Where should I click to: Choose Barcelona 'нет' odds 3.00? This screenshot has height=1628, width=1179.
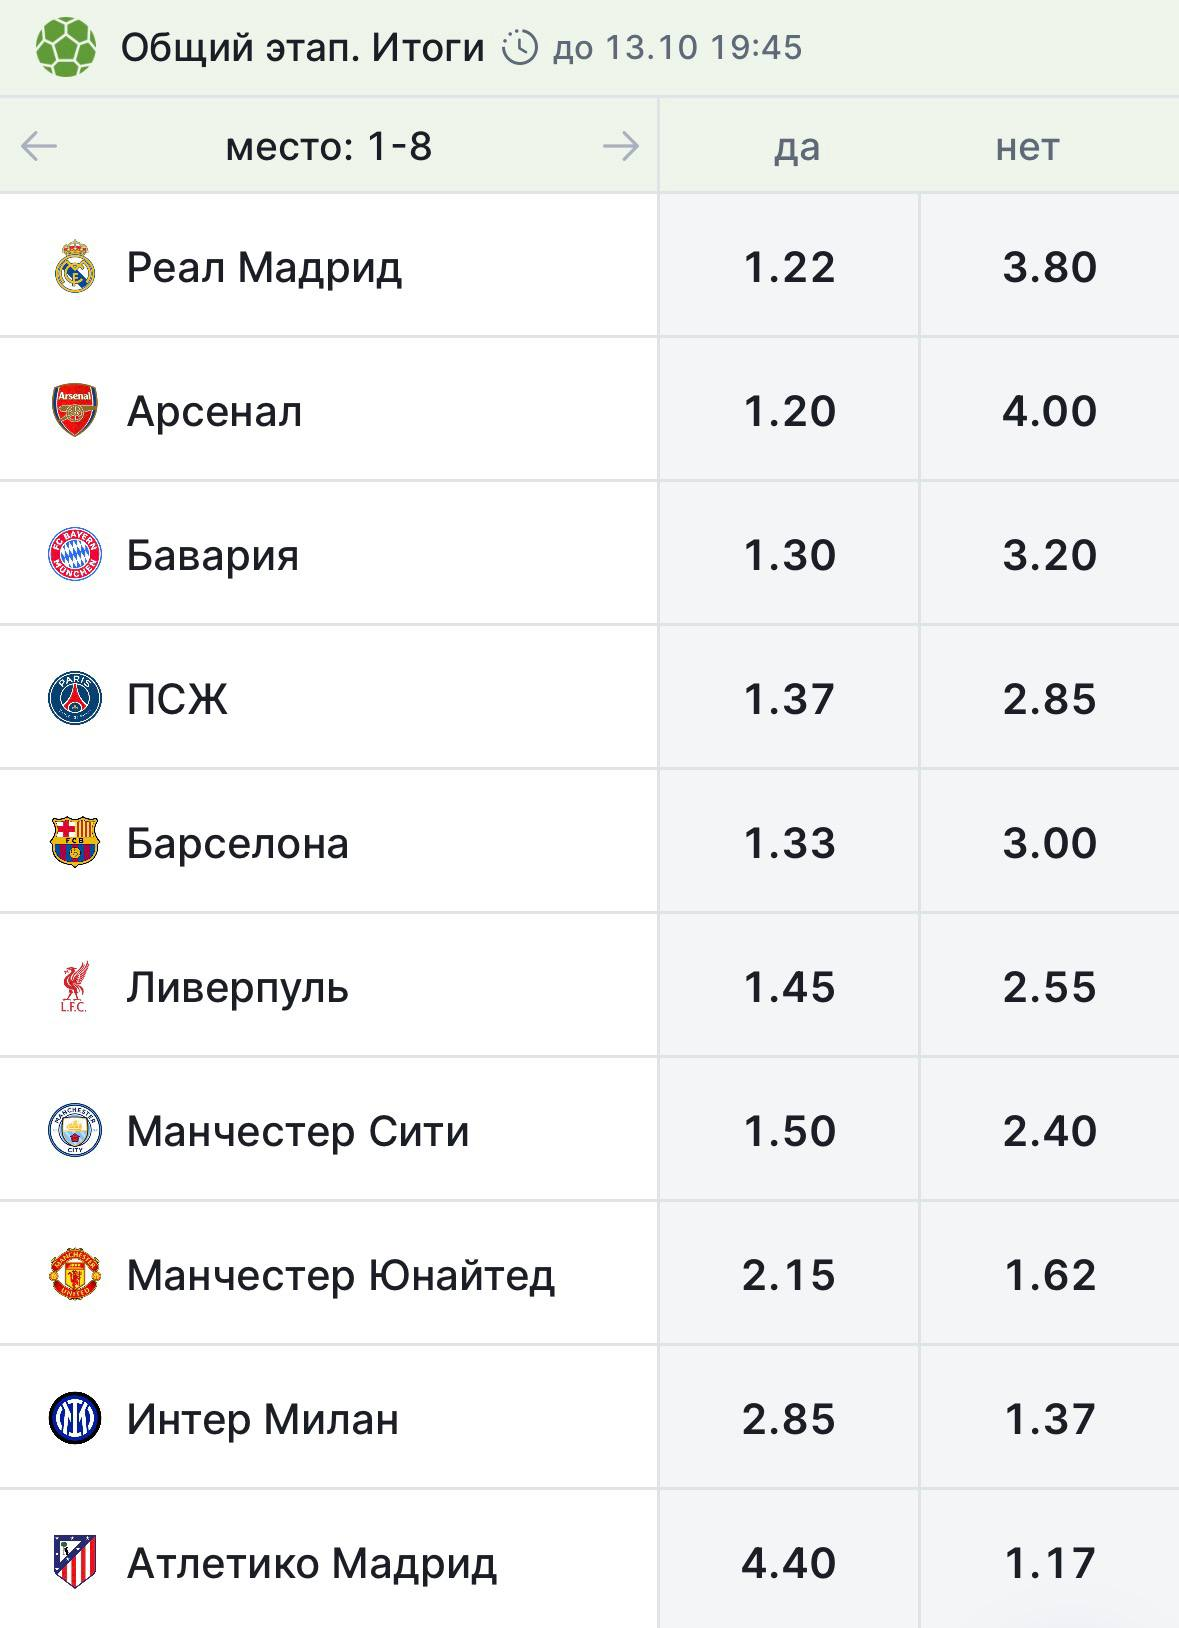pyautogui.click(x=1050, y=842)
